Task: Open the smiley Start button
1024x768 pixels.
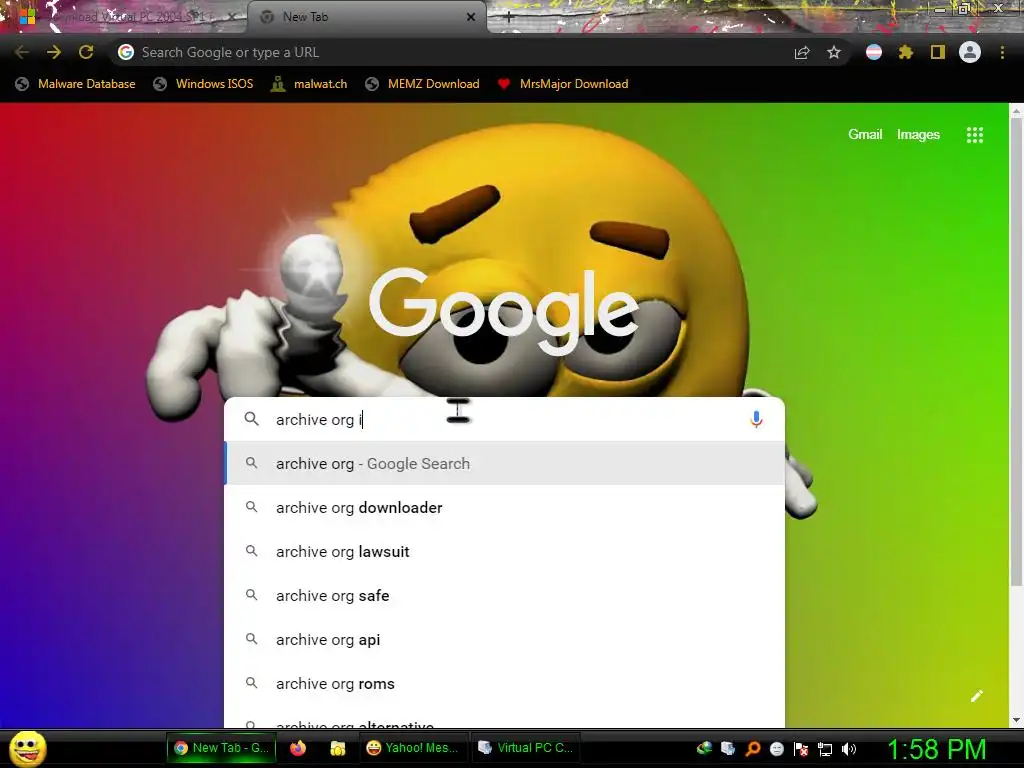Action: [28, 748]
